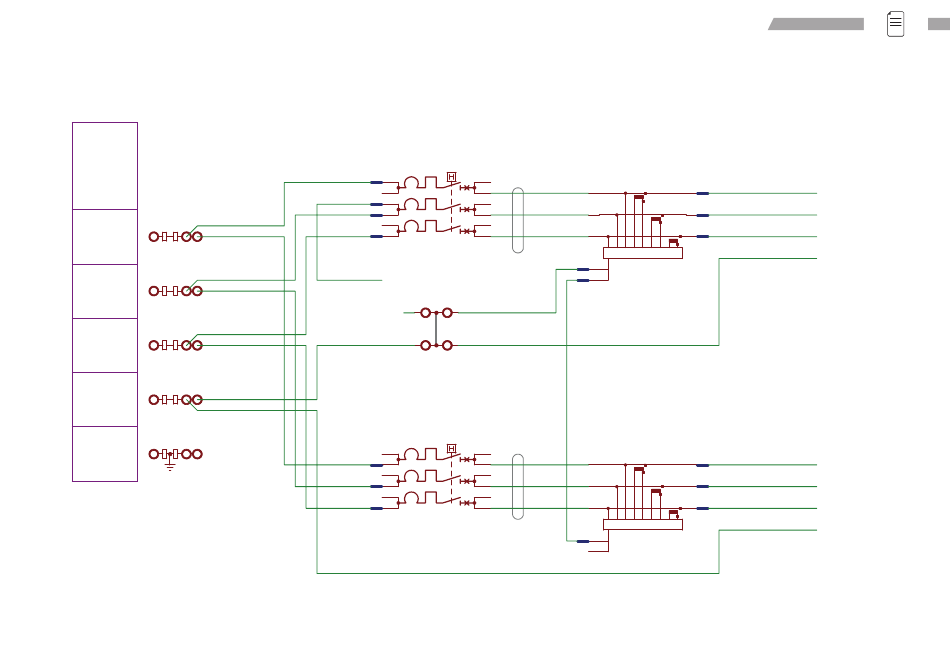Select the upper gray cable oval marker
The width and height of the screenshot is (950, 672).
pyautogui.click(x=518, y=220)
